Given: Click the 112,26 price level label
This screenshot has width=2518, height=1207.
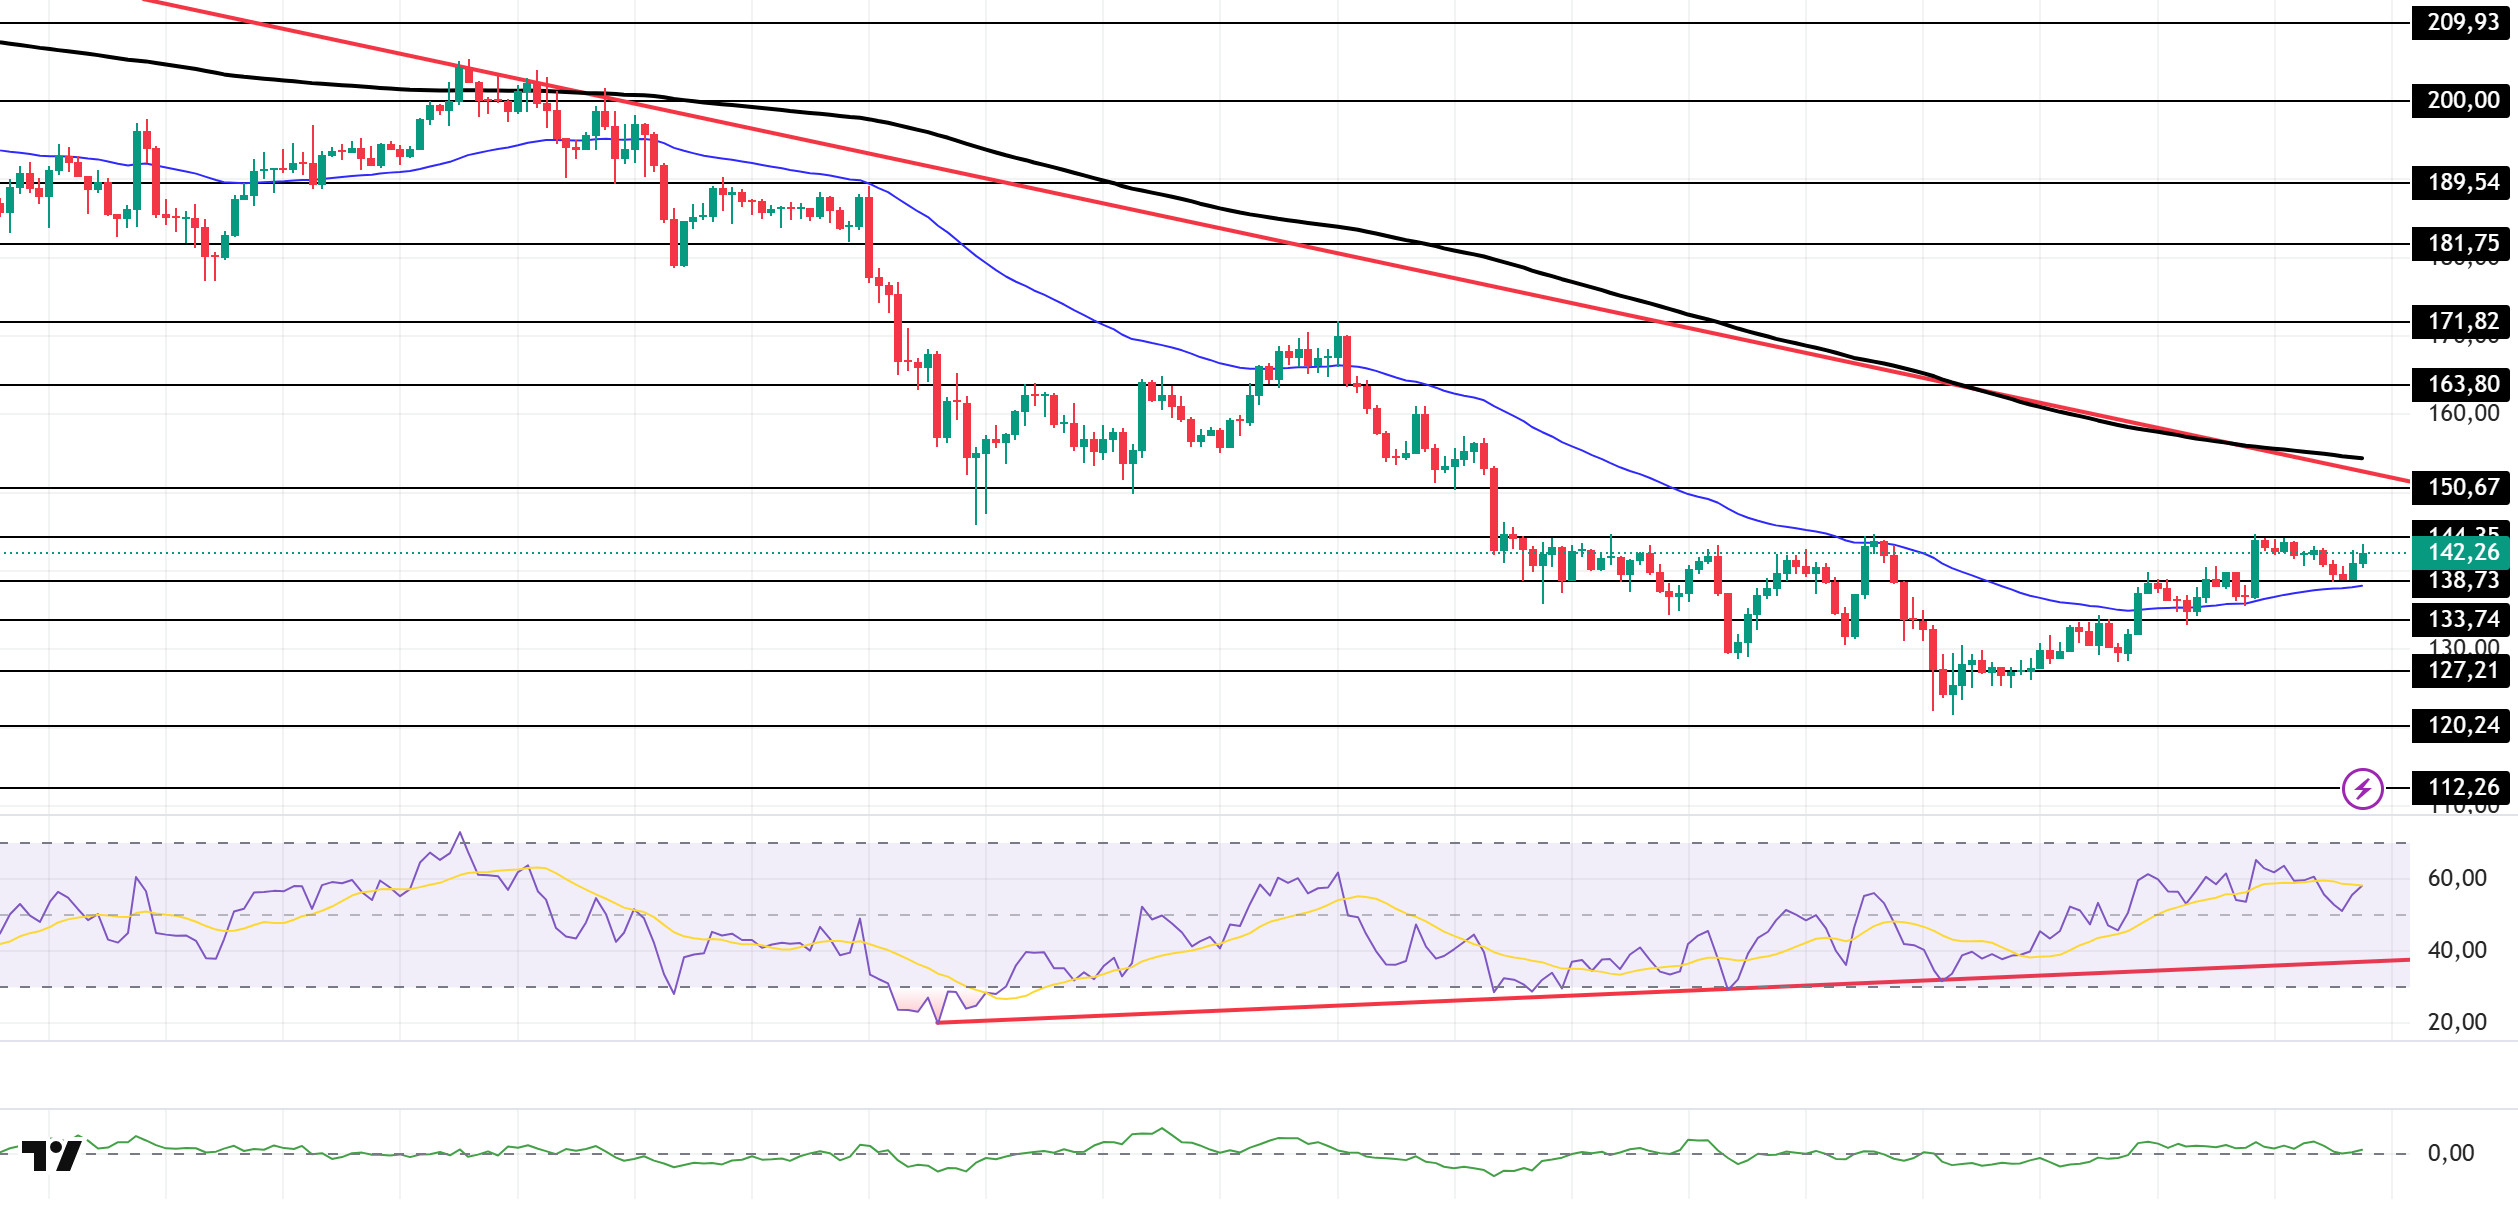Looking at the screenshot, I should [x=2462, y=788].
